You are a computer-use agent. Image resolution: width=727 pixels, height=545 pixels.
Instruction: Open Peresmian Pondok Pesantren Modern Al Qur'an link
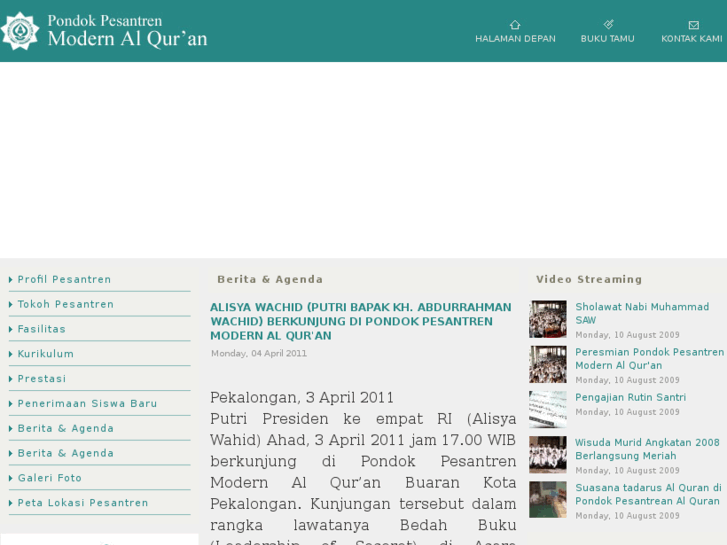pyautogui.click(x=650, y=359)
